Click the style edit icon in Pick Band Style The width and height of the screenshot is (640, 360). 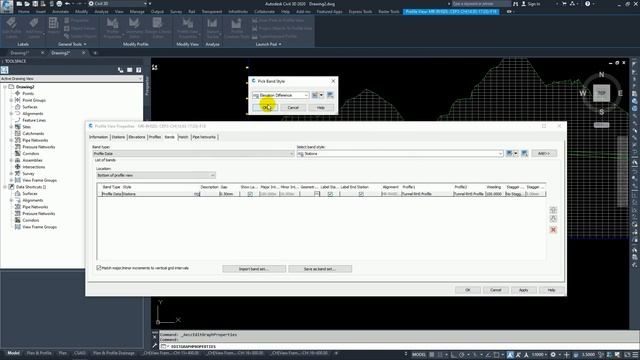pyautogui.click(x=315, y=95)
